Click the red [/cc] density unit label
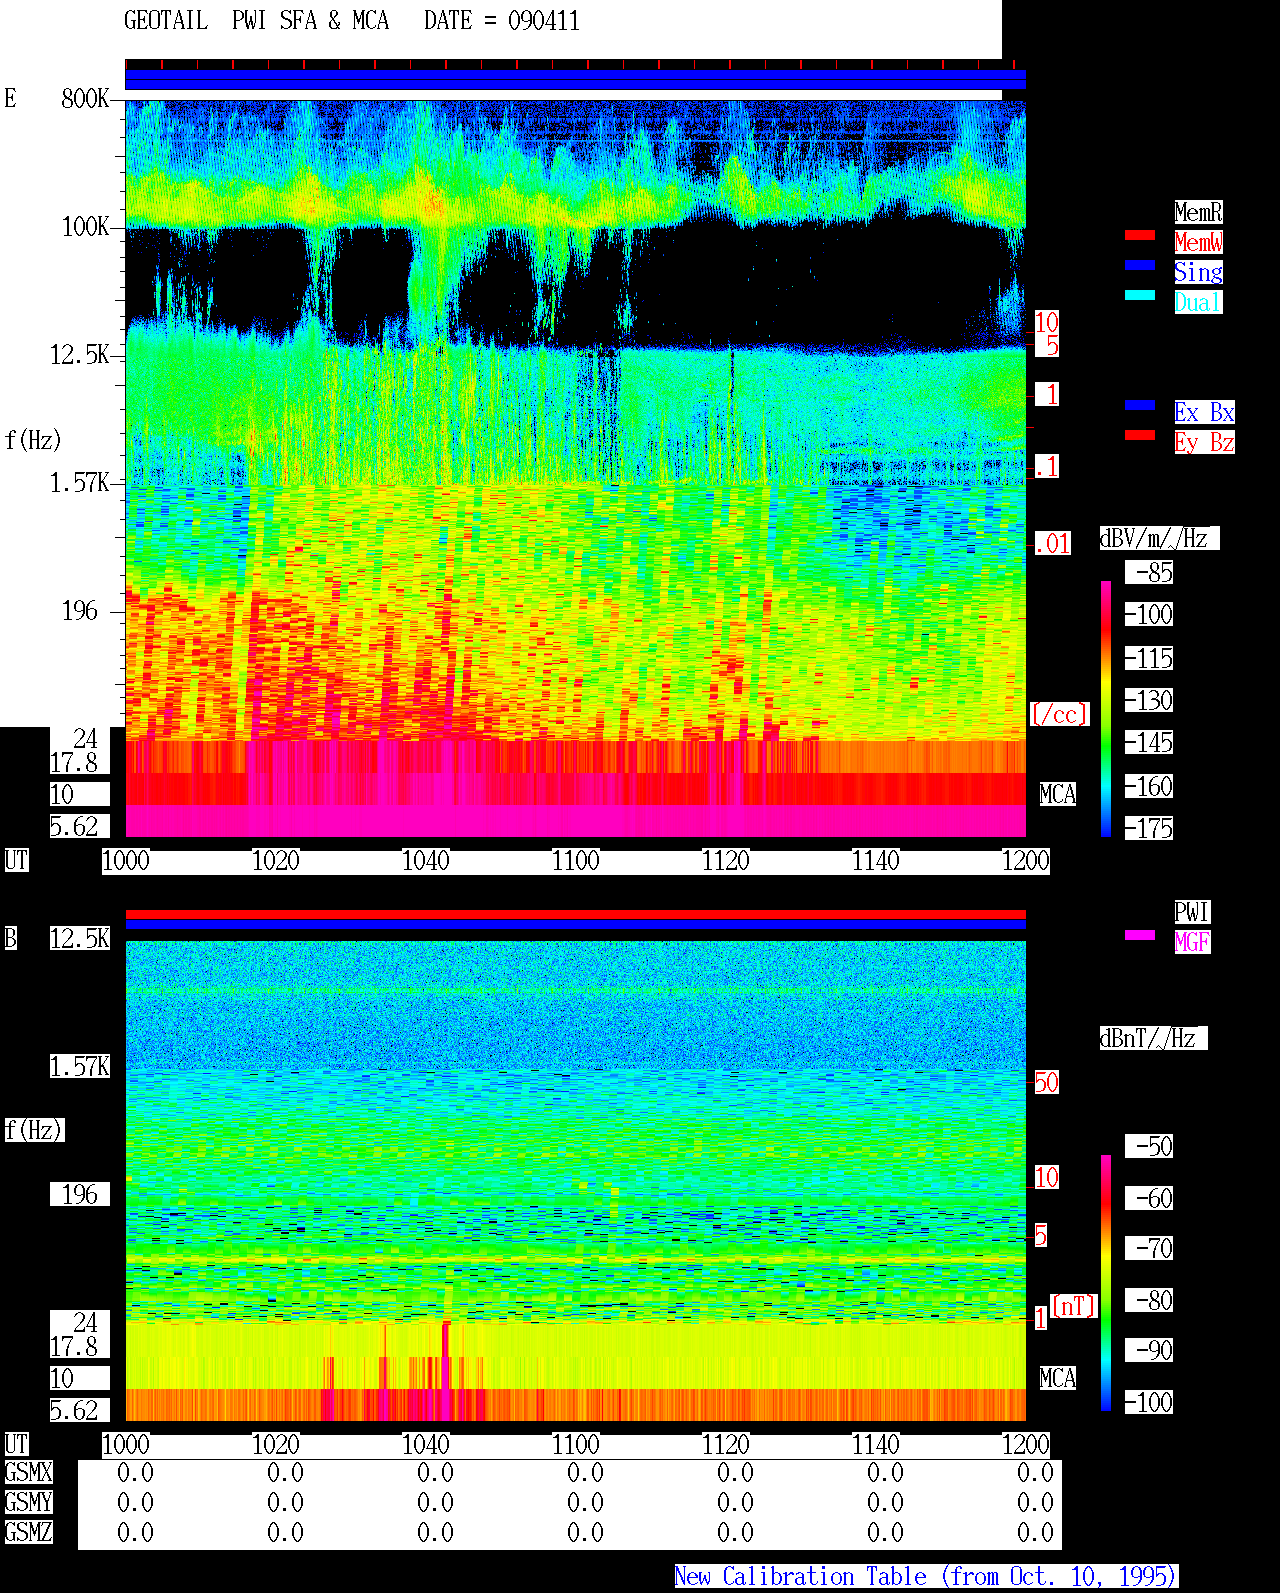Image resolution: width=1280 pixels, height=1593 pixels. click(x=1059, y=714)
